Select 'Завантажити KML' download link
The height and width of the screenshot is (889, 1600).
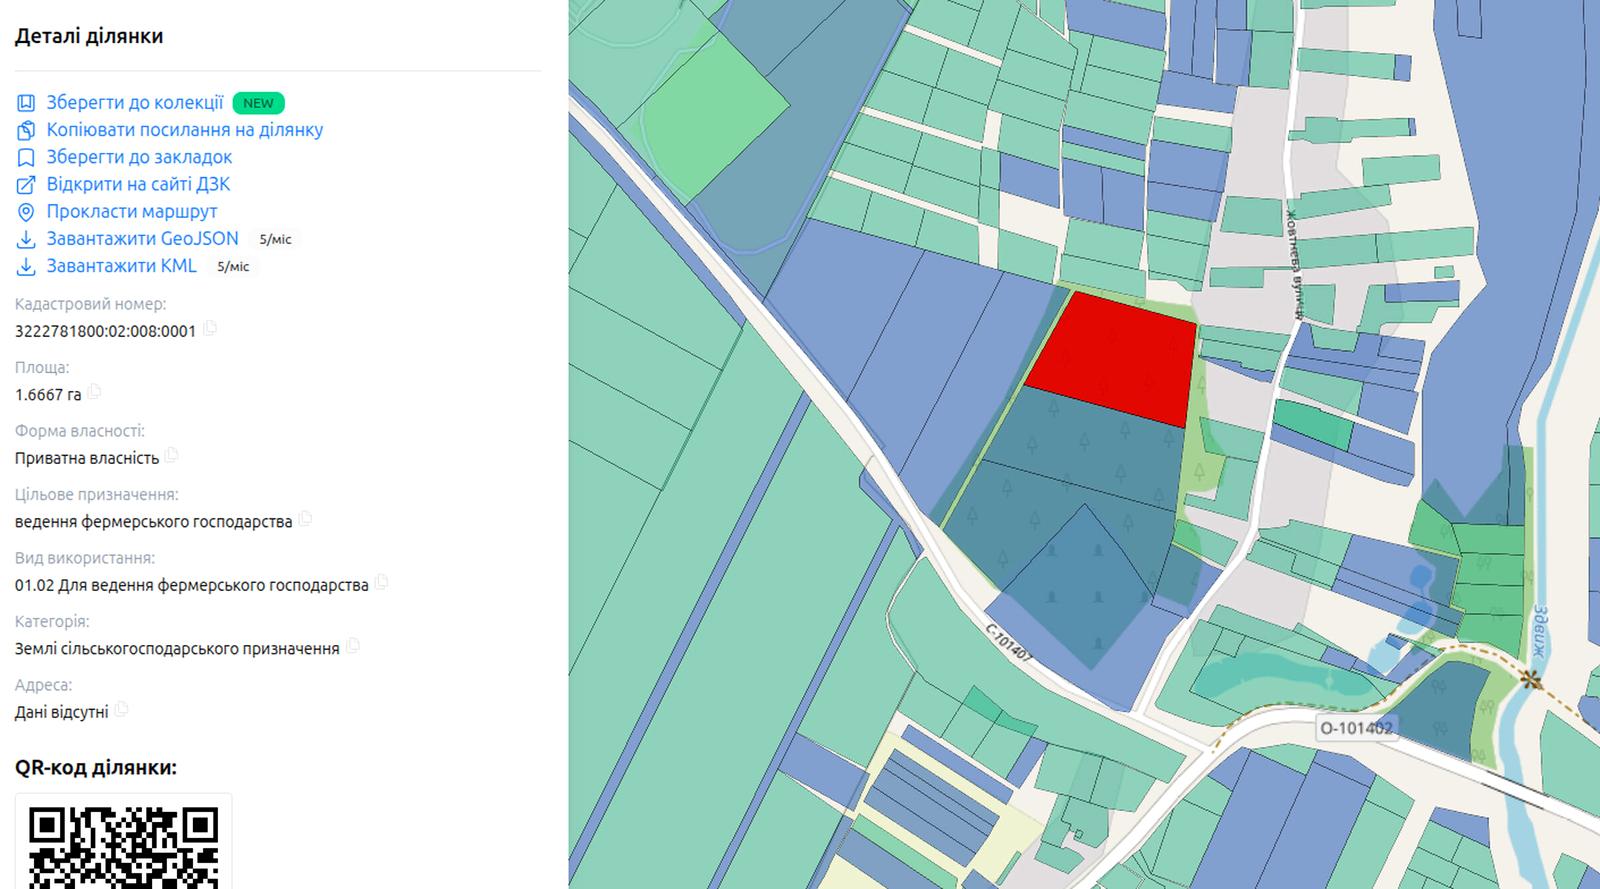tap(122, 266)
